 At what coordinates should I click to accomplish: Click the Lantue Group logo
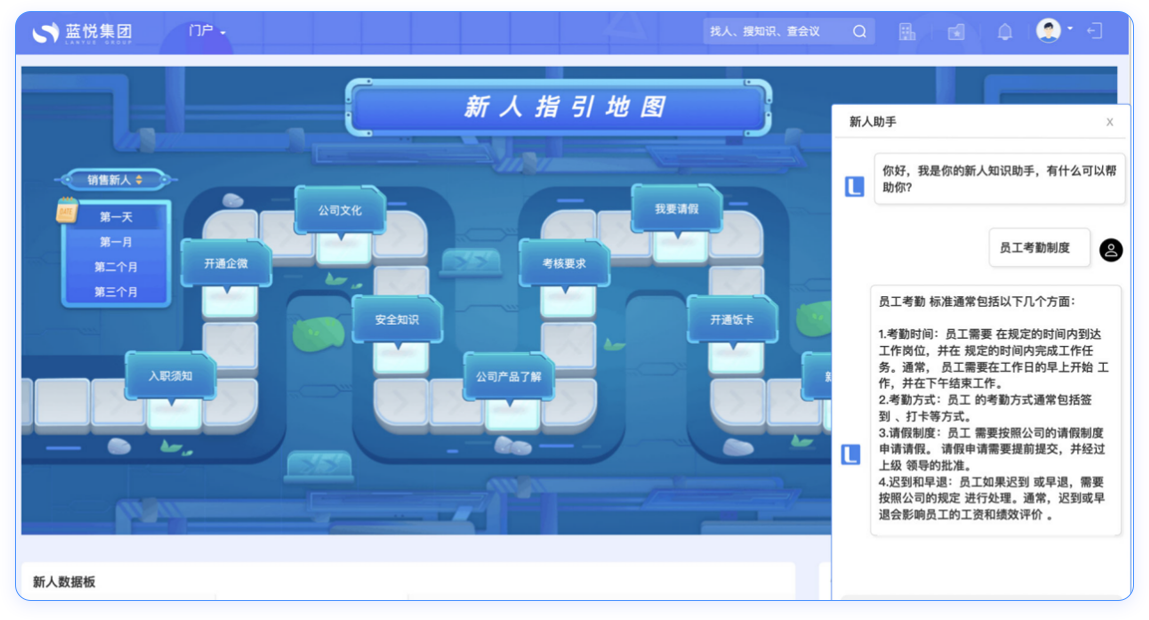(82, 32)
